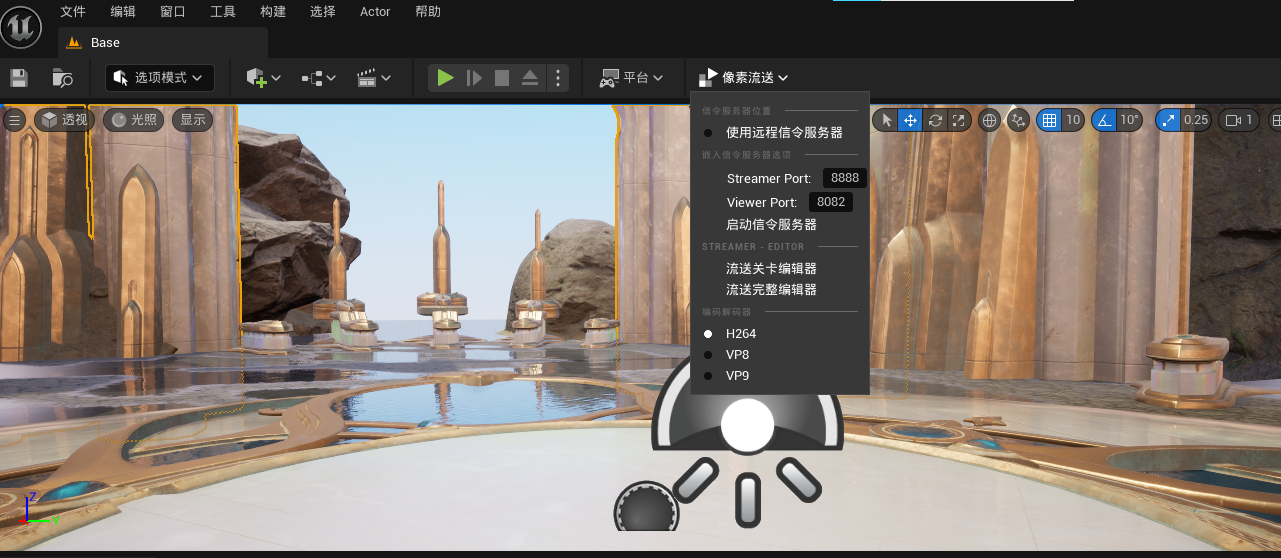Open the add actor cube dropdown

(264, 78)
